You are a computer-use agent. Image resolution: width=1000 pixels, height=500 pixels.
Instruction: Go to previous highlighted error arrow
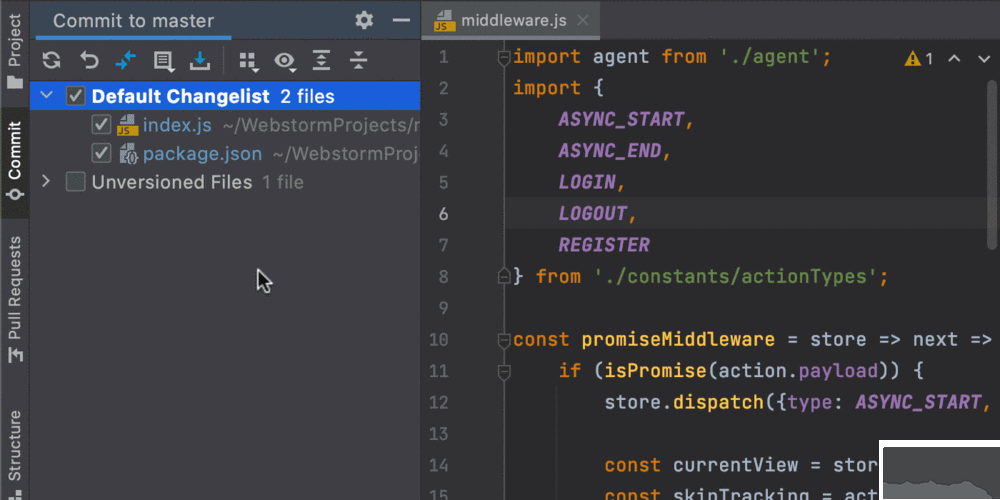[954, 59]
